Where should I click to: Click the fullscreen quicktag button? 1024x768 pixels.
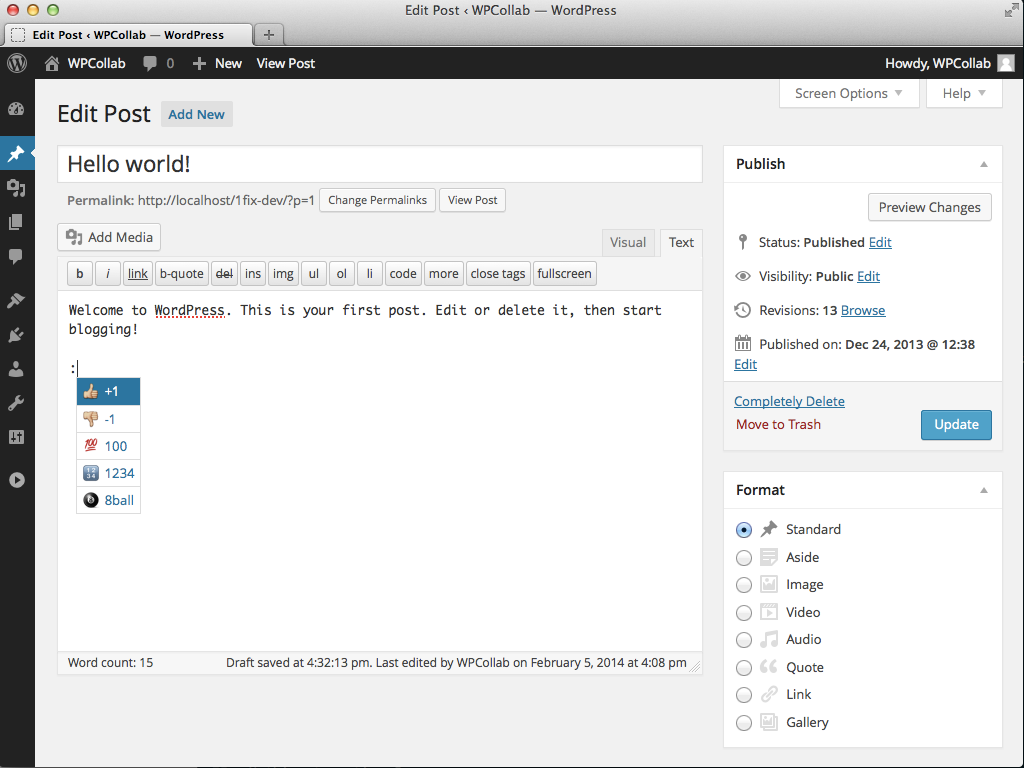pyautogui.click(x=564, y=274)
